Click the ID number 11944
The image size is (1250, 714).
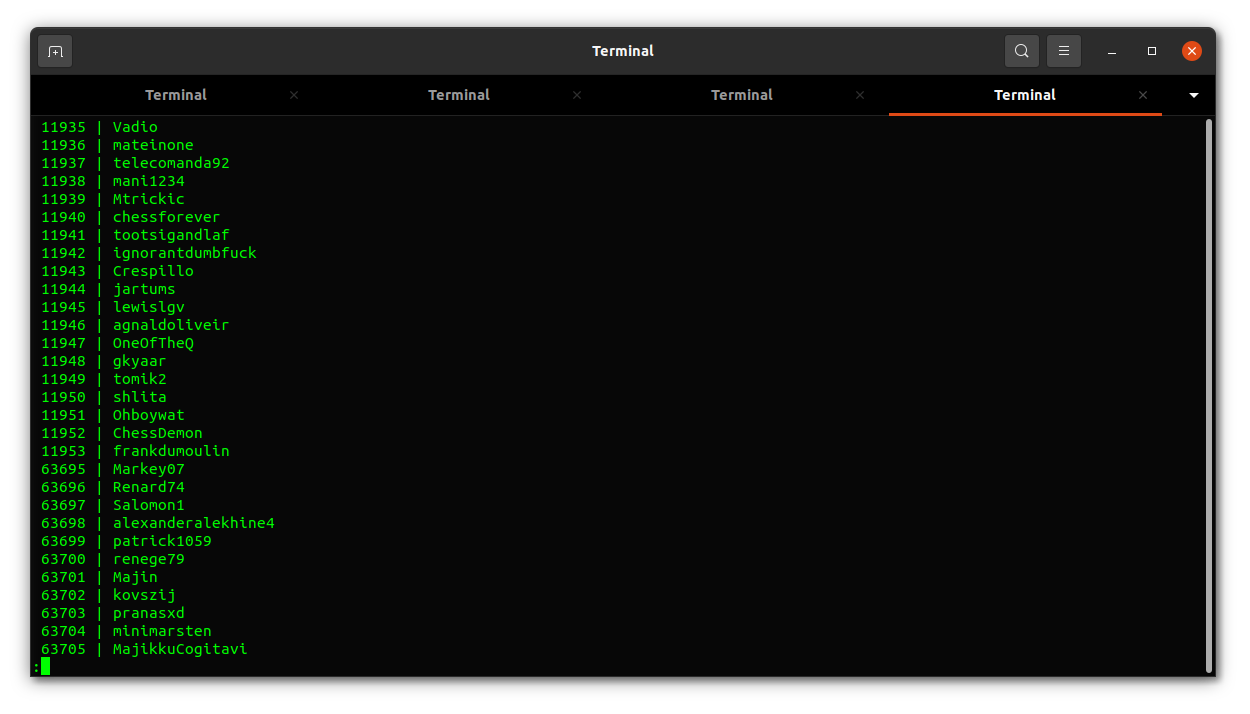point(63,289)
